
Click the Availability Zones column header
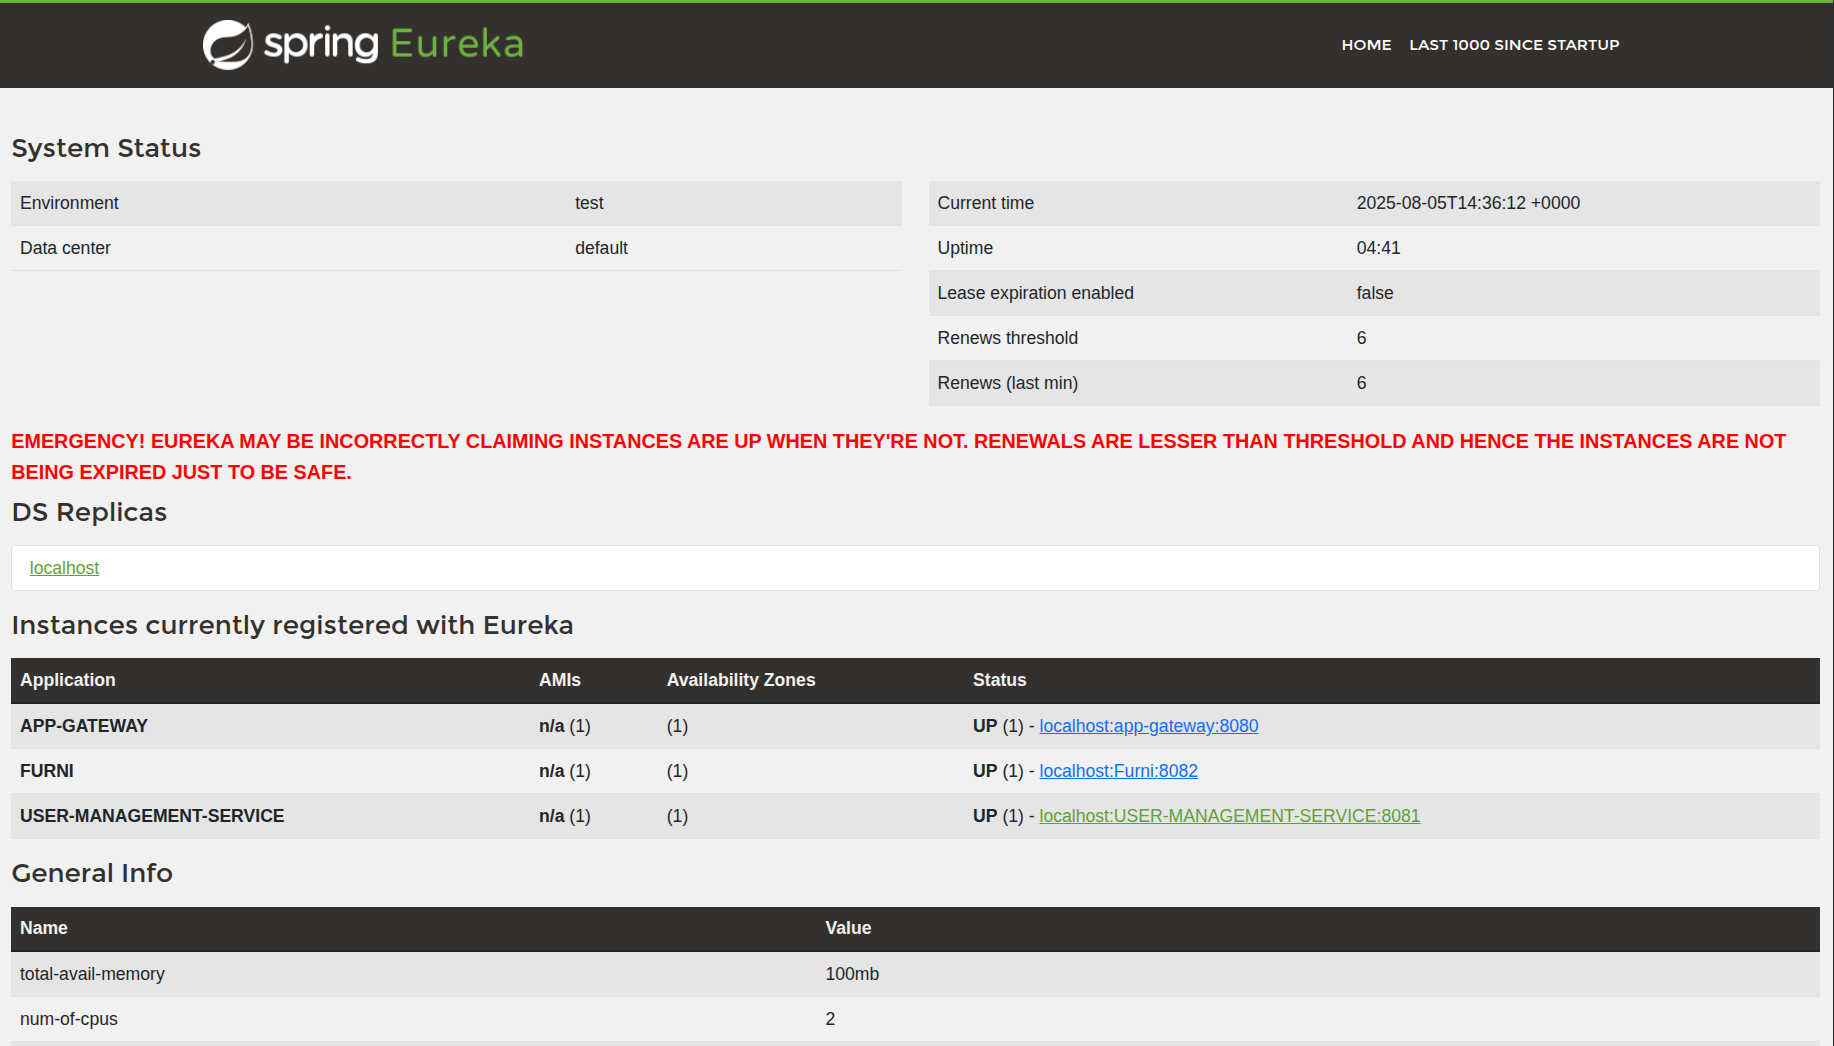pos(740,680)
